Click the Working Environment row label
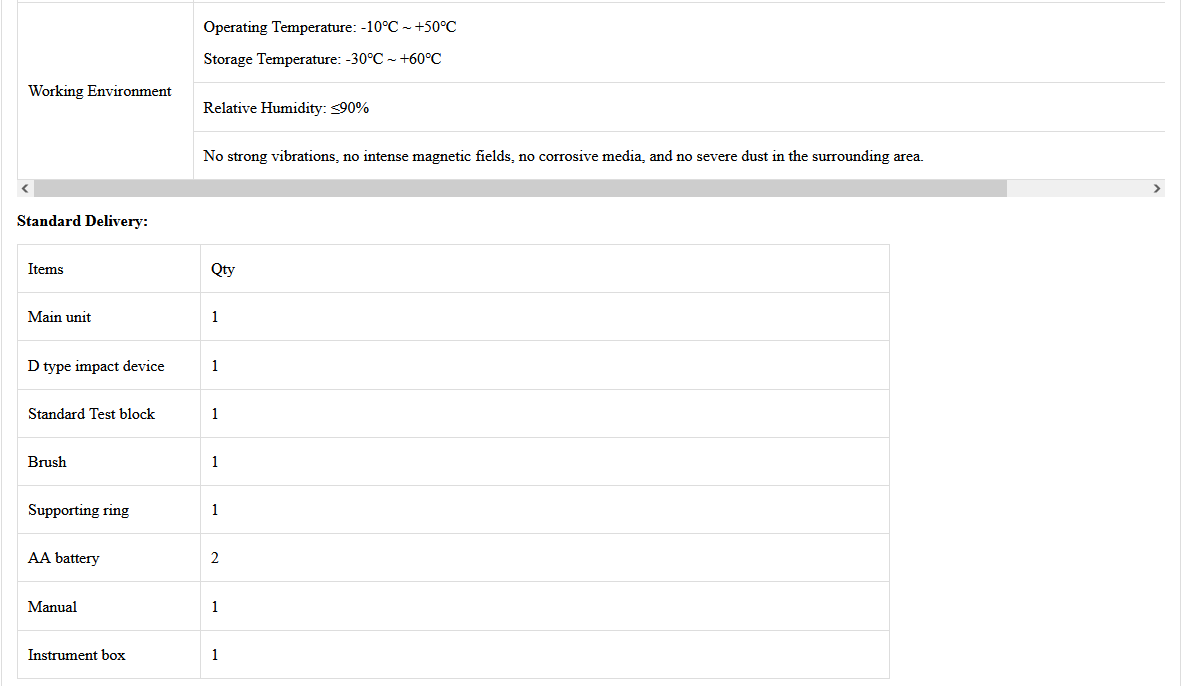This screenshot has width=1187, height=686. point(100,91)
